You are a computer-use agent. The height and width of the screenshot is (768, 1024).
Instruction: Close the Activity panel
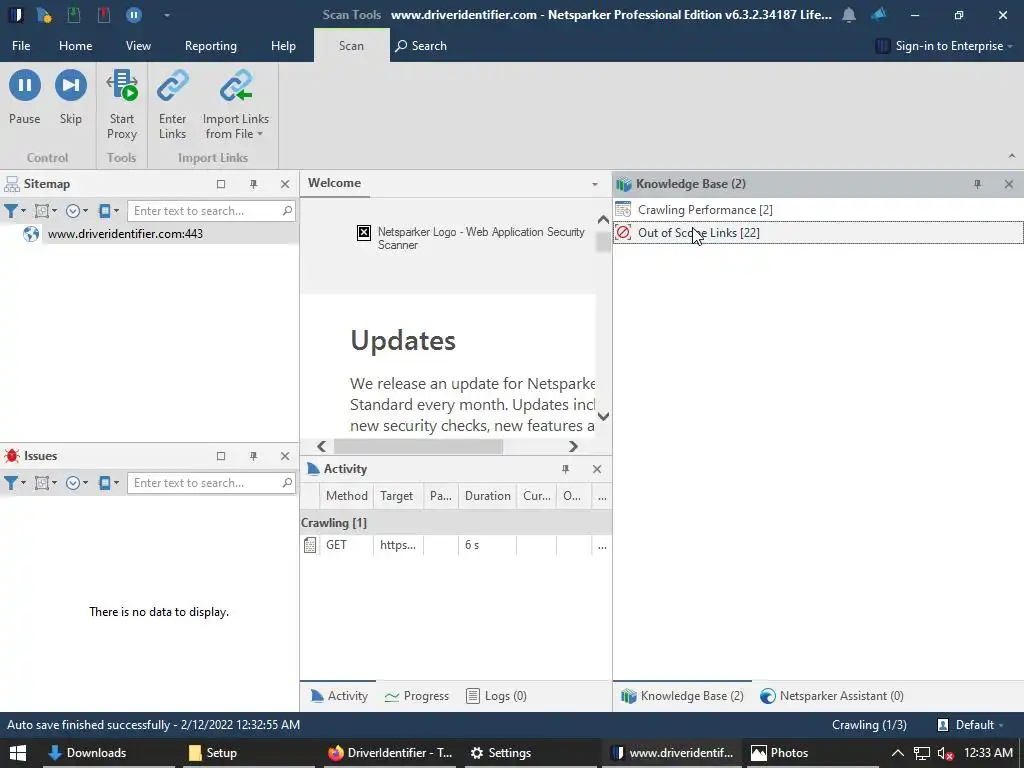597,469
